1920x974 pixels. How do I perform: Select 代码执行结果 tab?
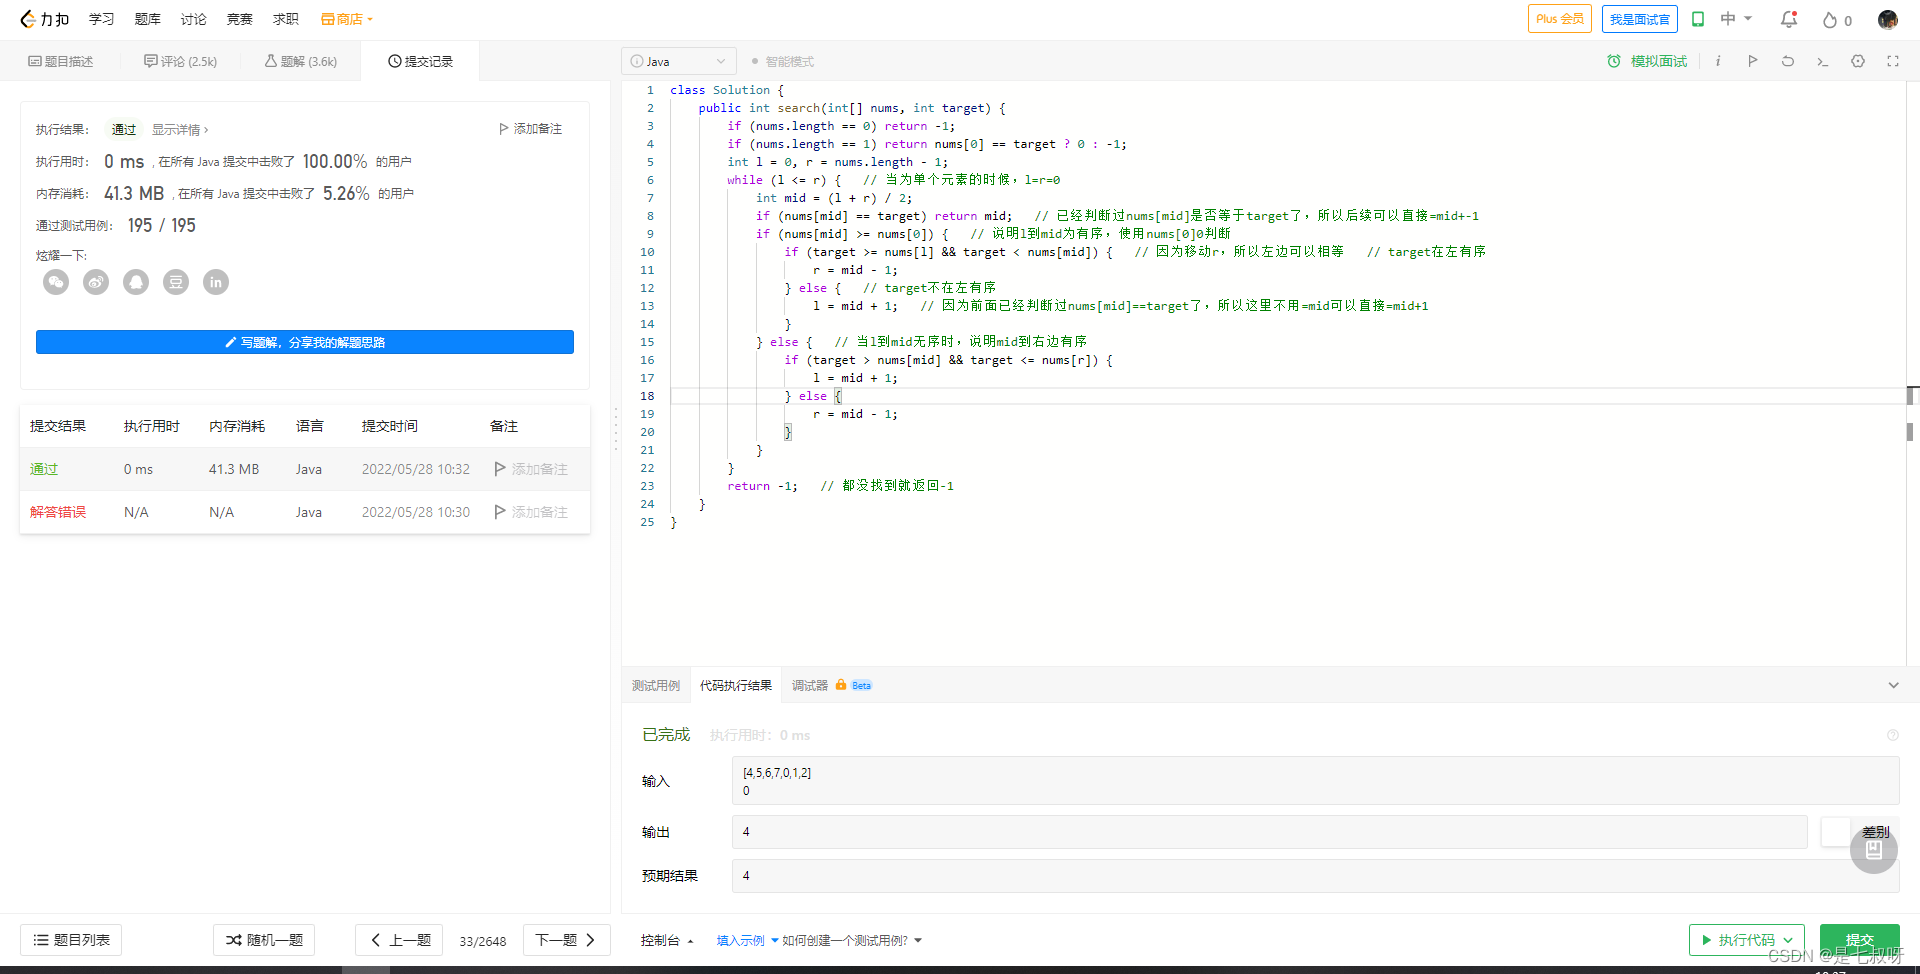(735, 685)
